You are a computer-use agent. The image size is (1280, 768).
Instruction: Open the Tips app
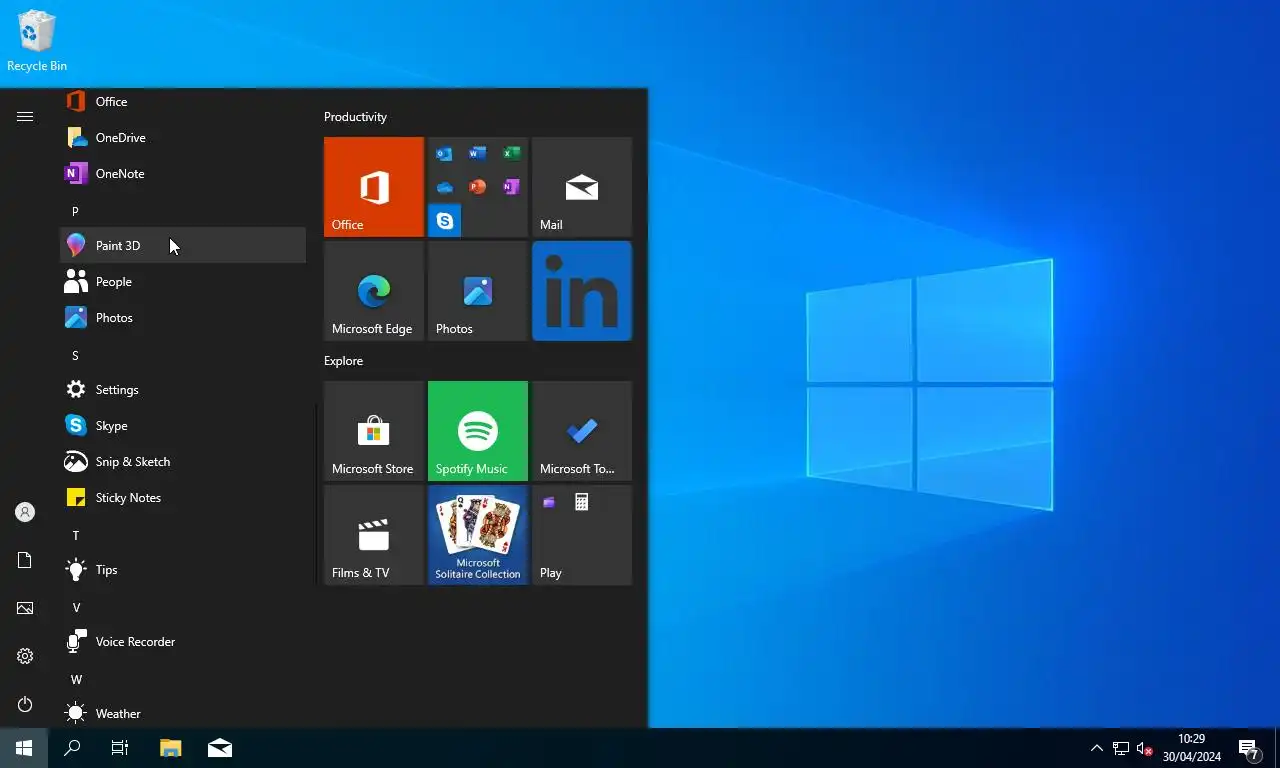tap(183, 570)
